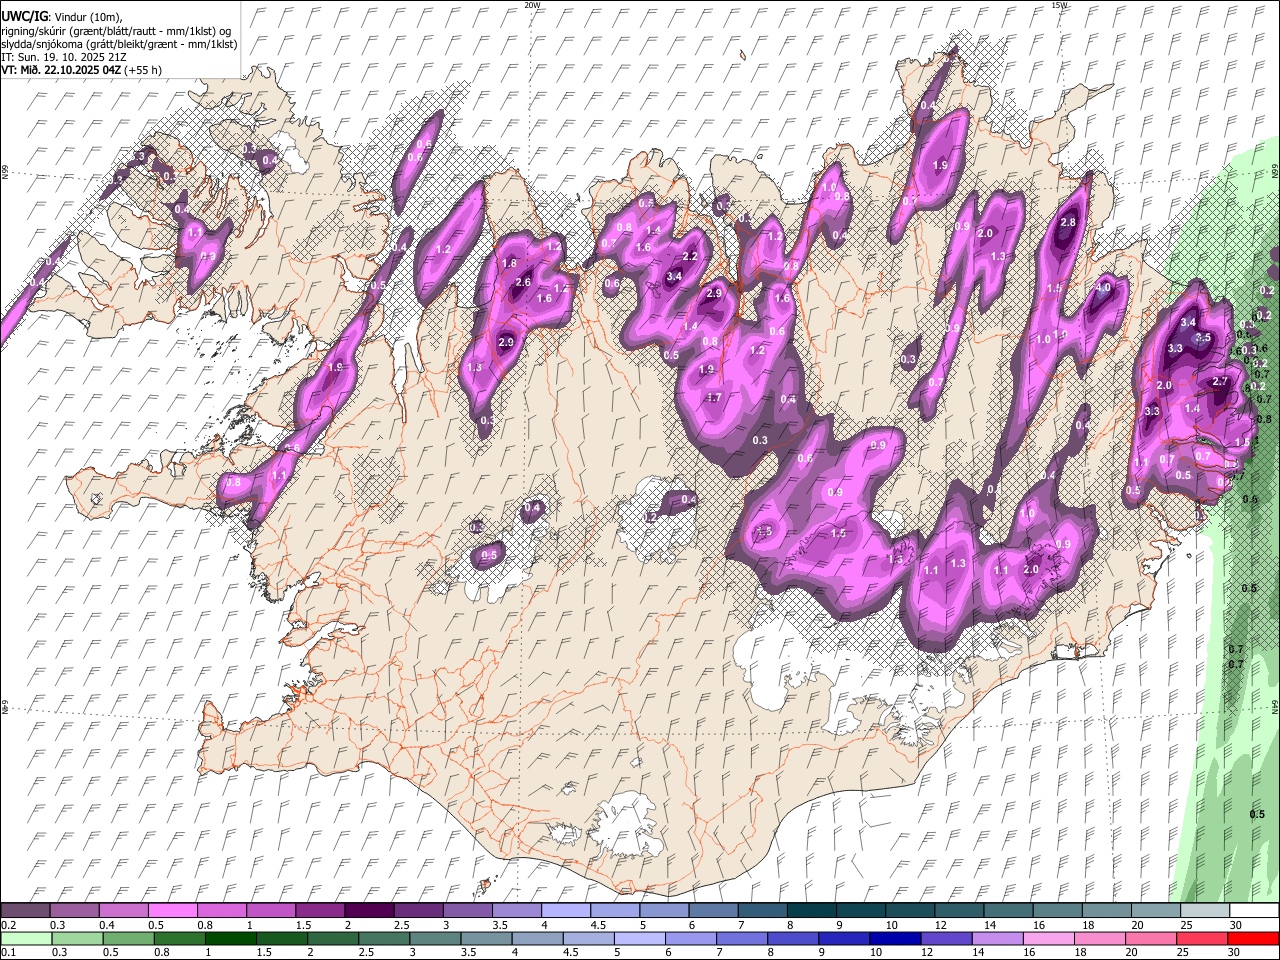Image resolution: width=1280 pixels, height=960 pixels.
Task: Click the '2.6' precipitation value on the map
Action: [x=523, y=283]
